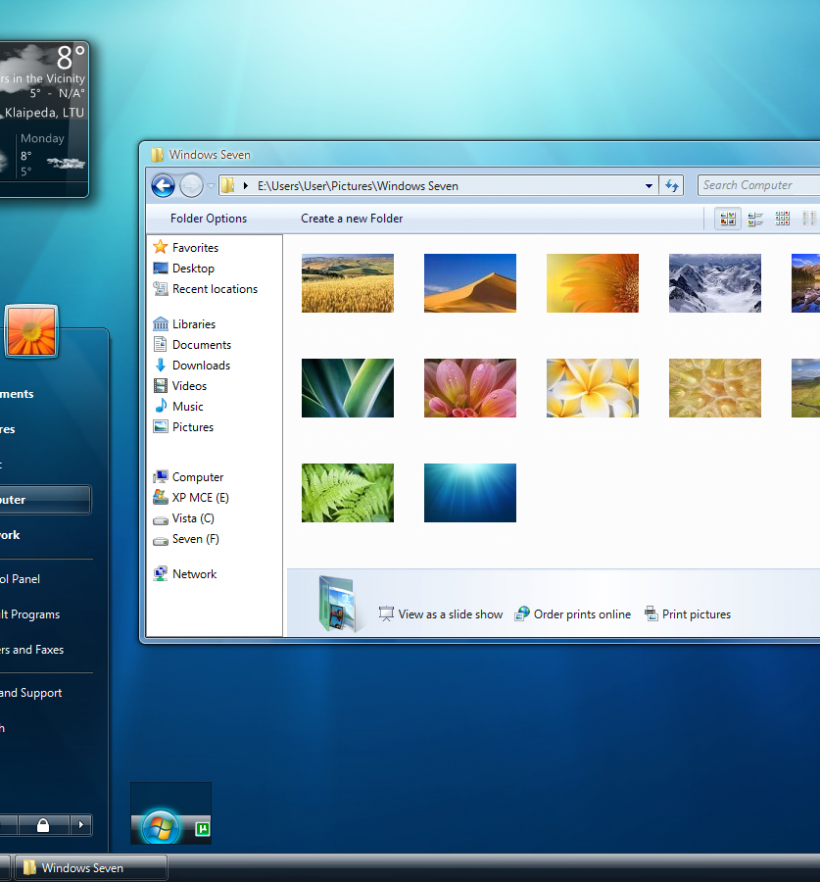This screenshot has height=882, width=820.
Task: Open Downloads in the navigation pane
Action: point(200,365)
